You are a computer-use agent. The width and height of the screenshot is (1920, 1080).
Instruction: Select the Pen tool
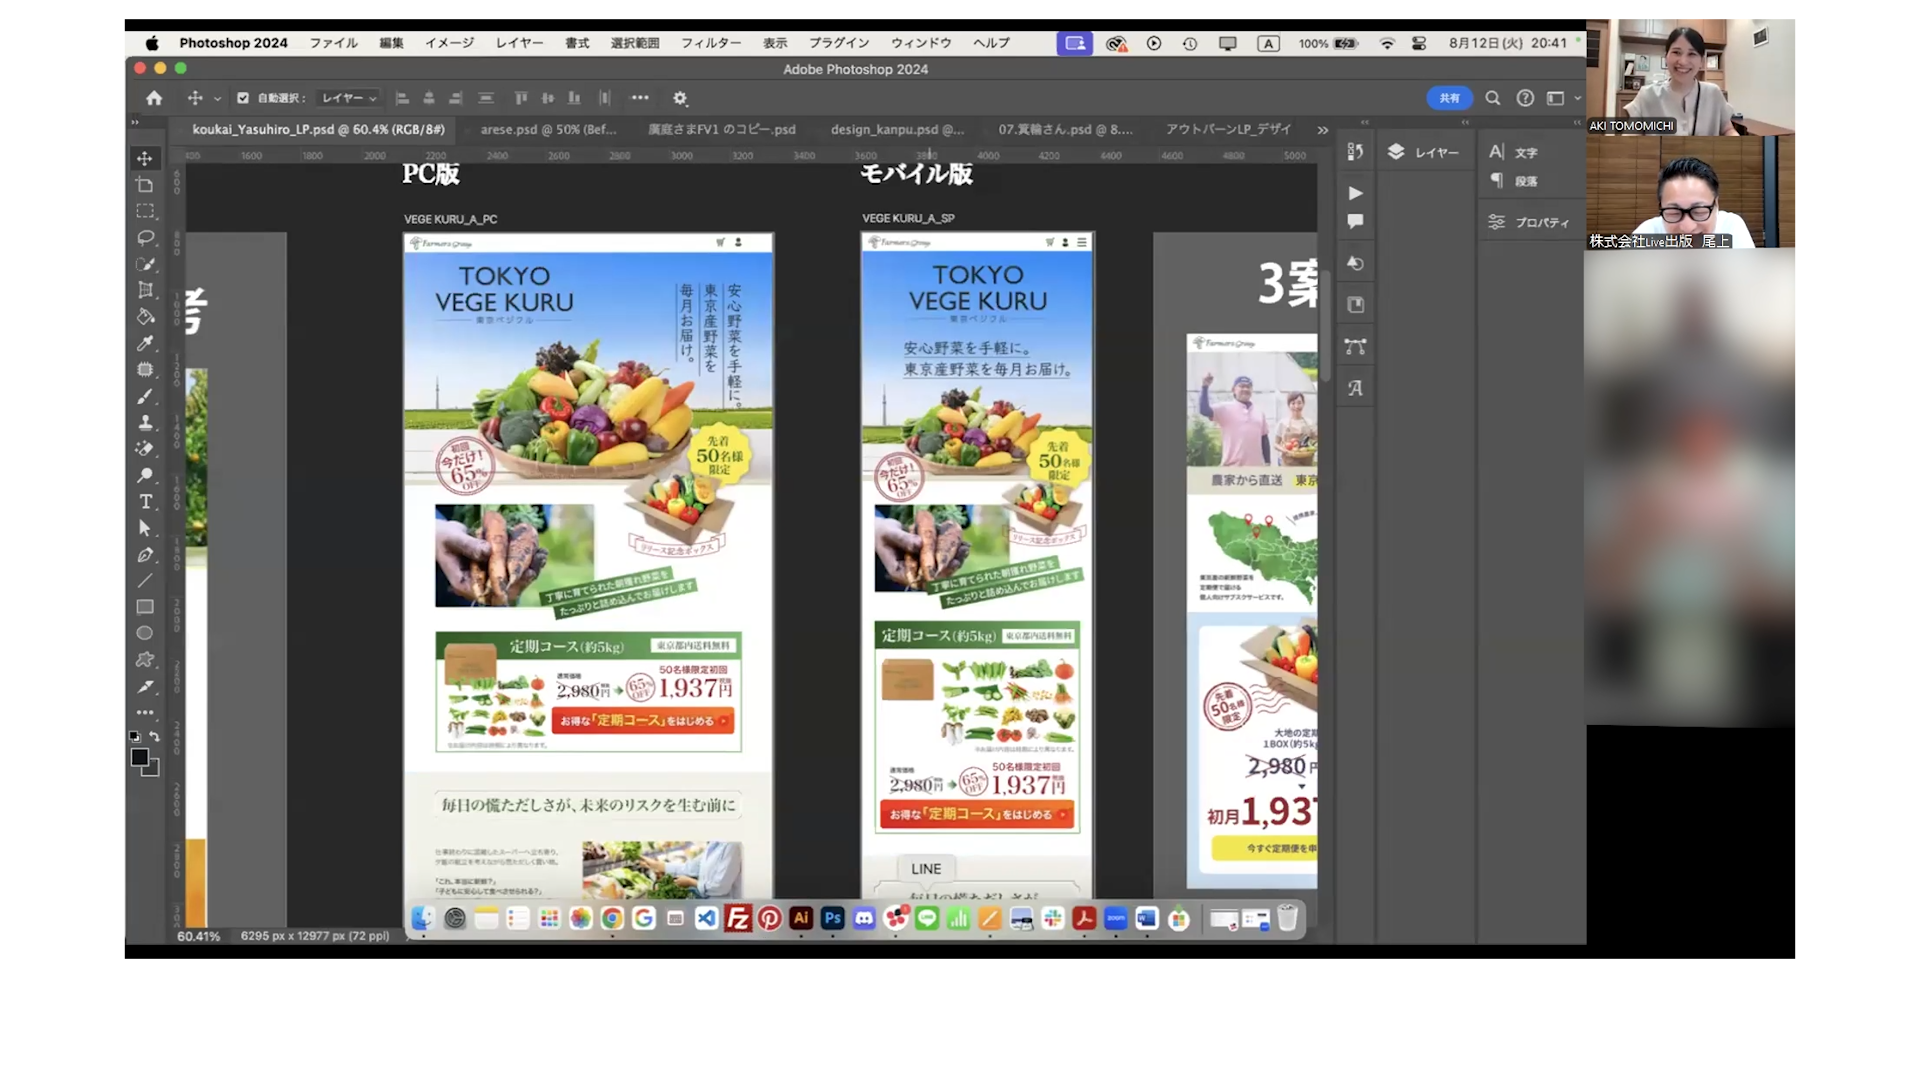[x=145, y=554]
